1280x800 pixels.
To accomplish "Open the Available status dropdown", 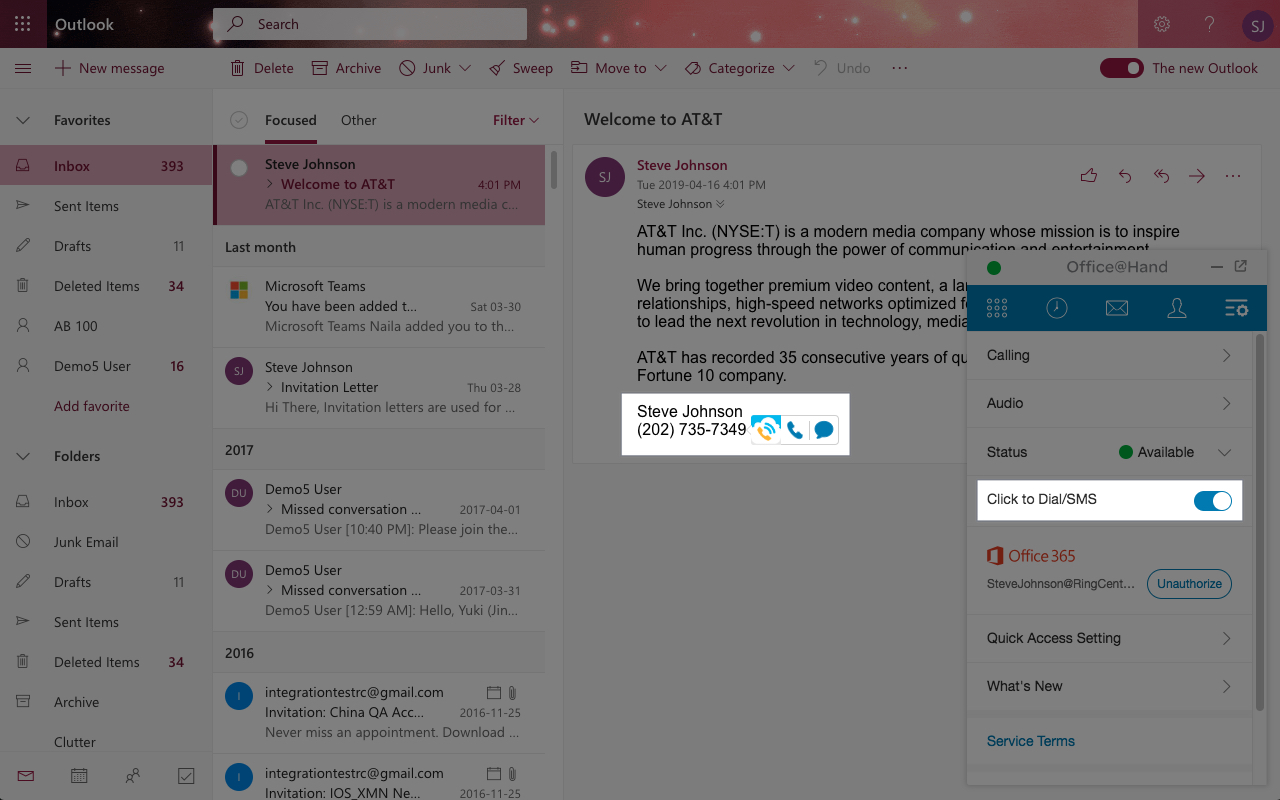I will 1224,452.
